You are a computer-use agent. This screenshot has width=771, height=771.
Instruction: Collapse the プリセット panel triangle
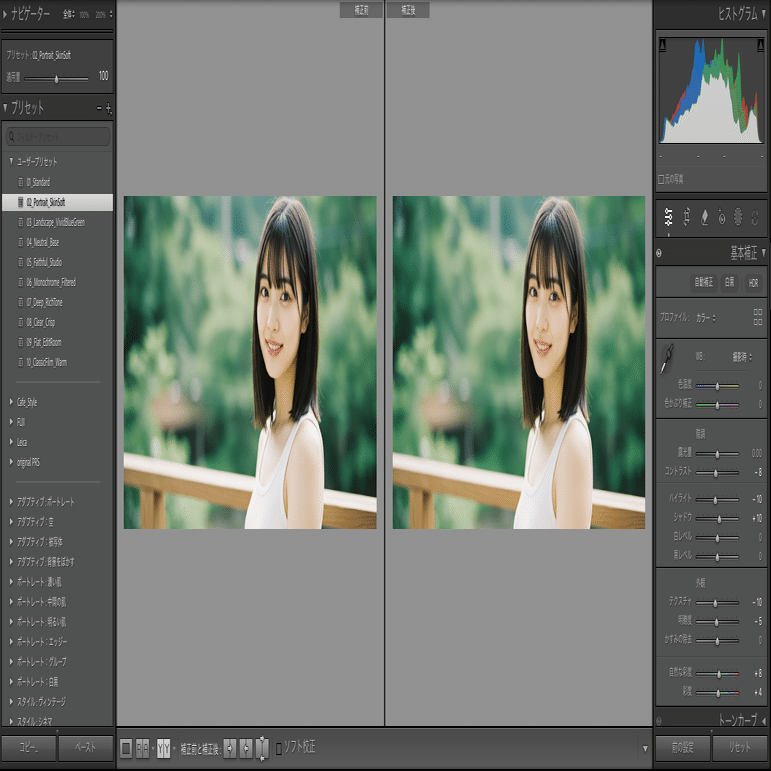(5, 106)
